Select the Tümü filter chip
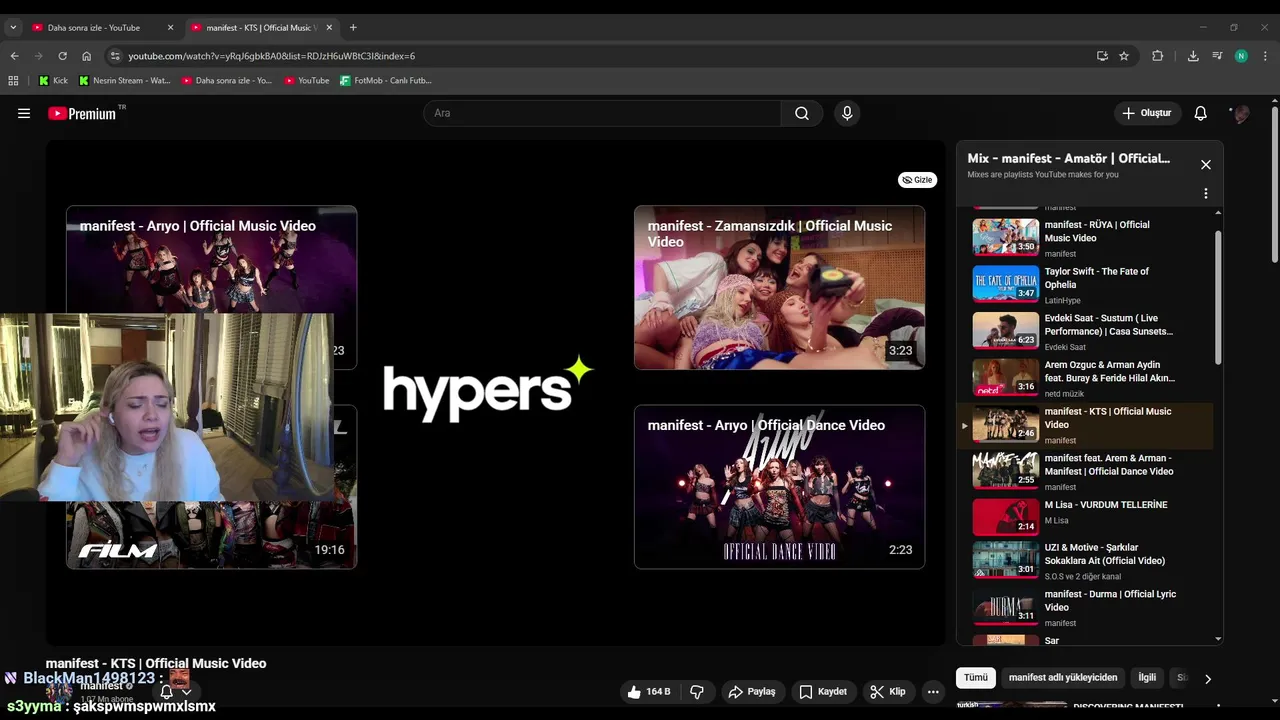The image size is (1280, 720). point(976,677)
